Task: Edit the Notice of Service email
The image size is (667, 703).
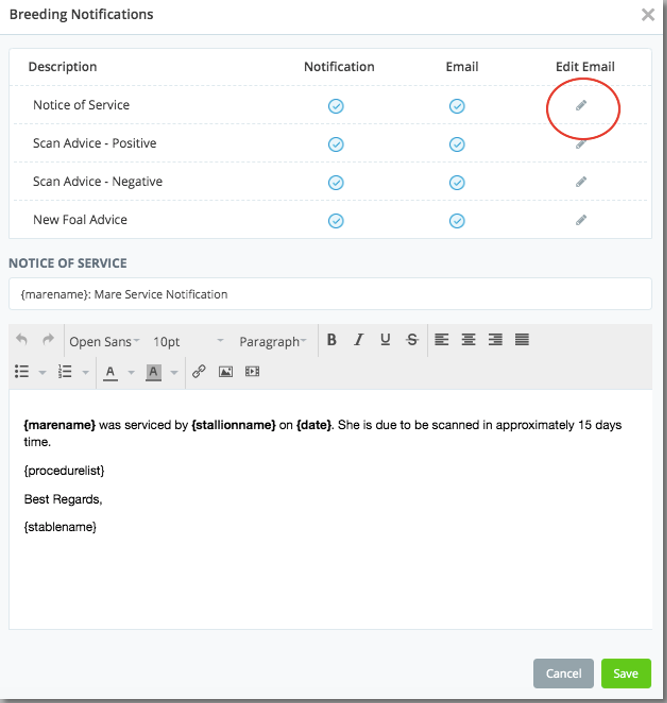Action: coord(581,105)
